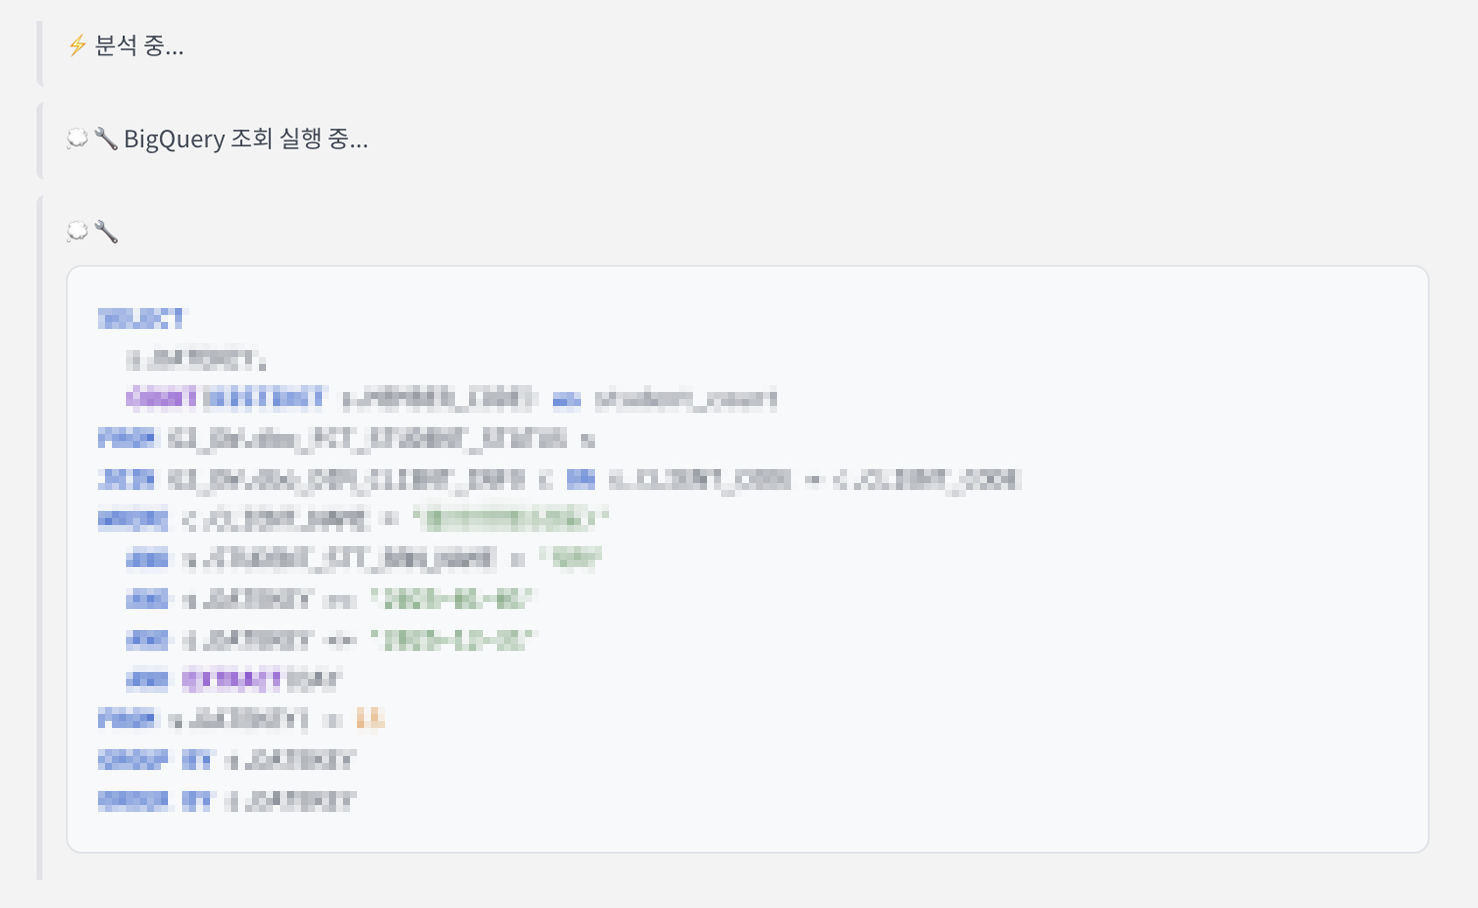This screenshot has width=1478, height=908.
Task: Click the ORDER BY line of the query
Action: (227, 800)
